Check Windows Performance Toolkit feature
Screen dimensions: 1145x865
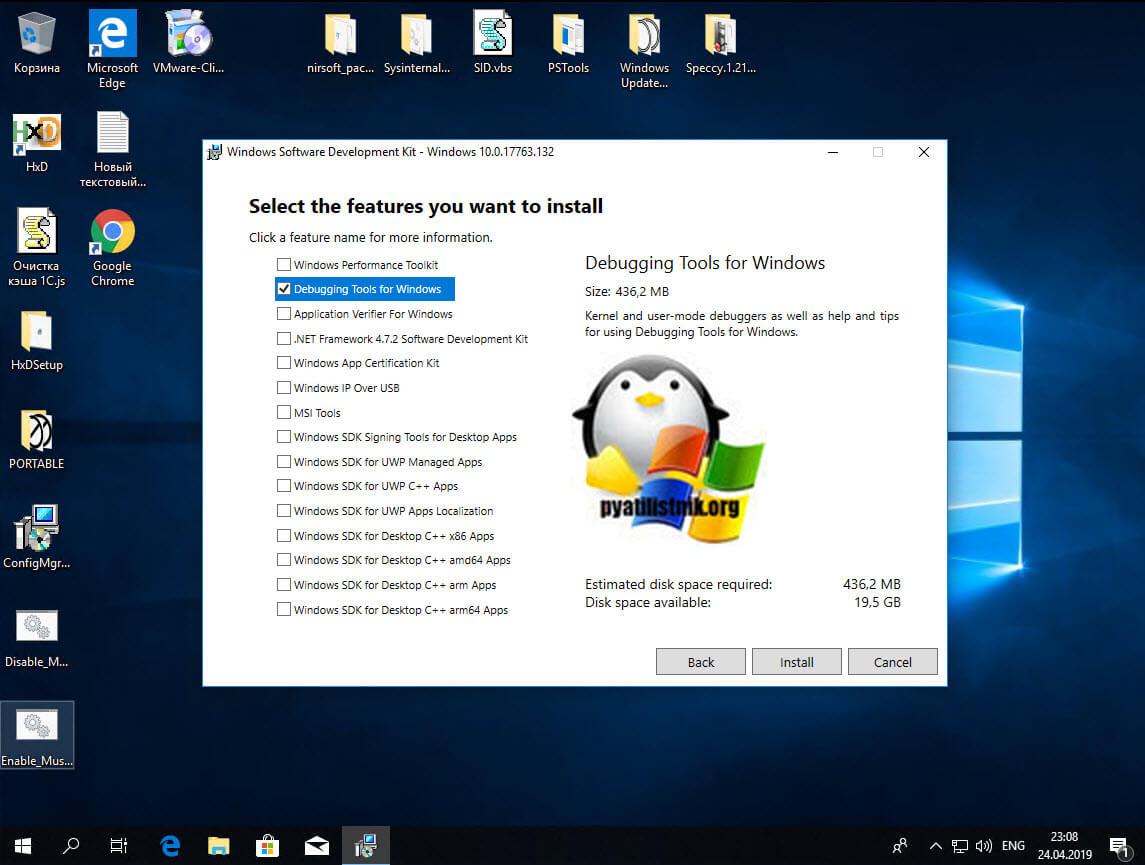pyautogui.click(x=284, y=264)
